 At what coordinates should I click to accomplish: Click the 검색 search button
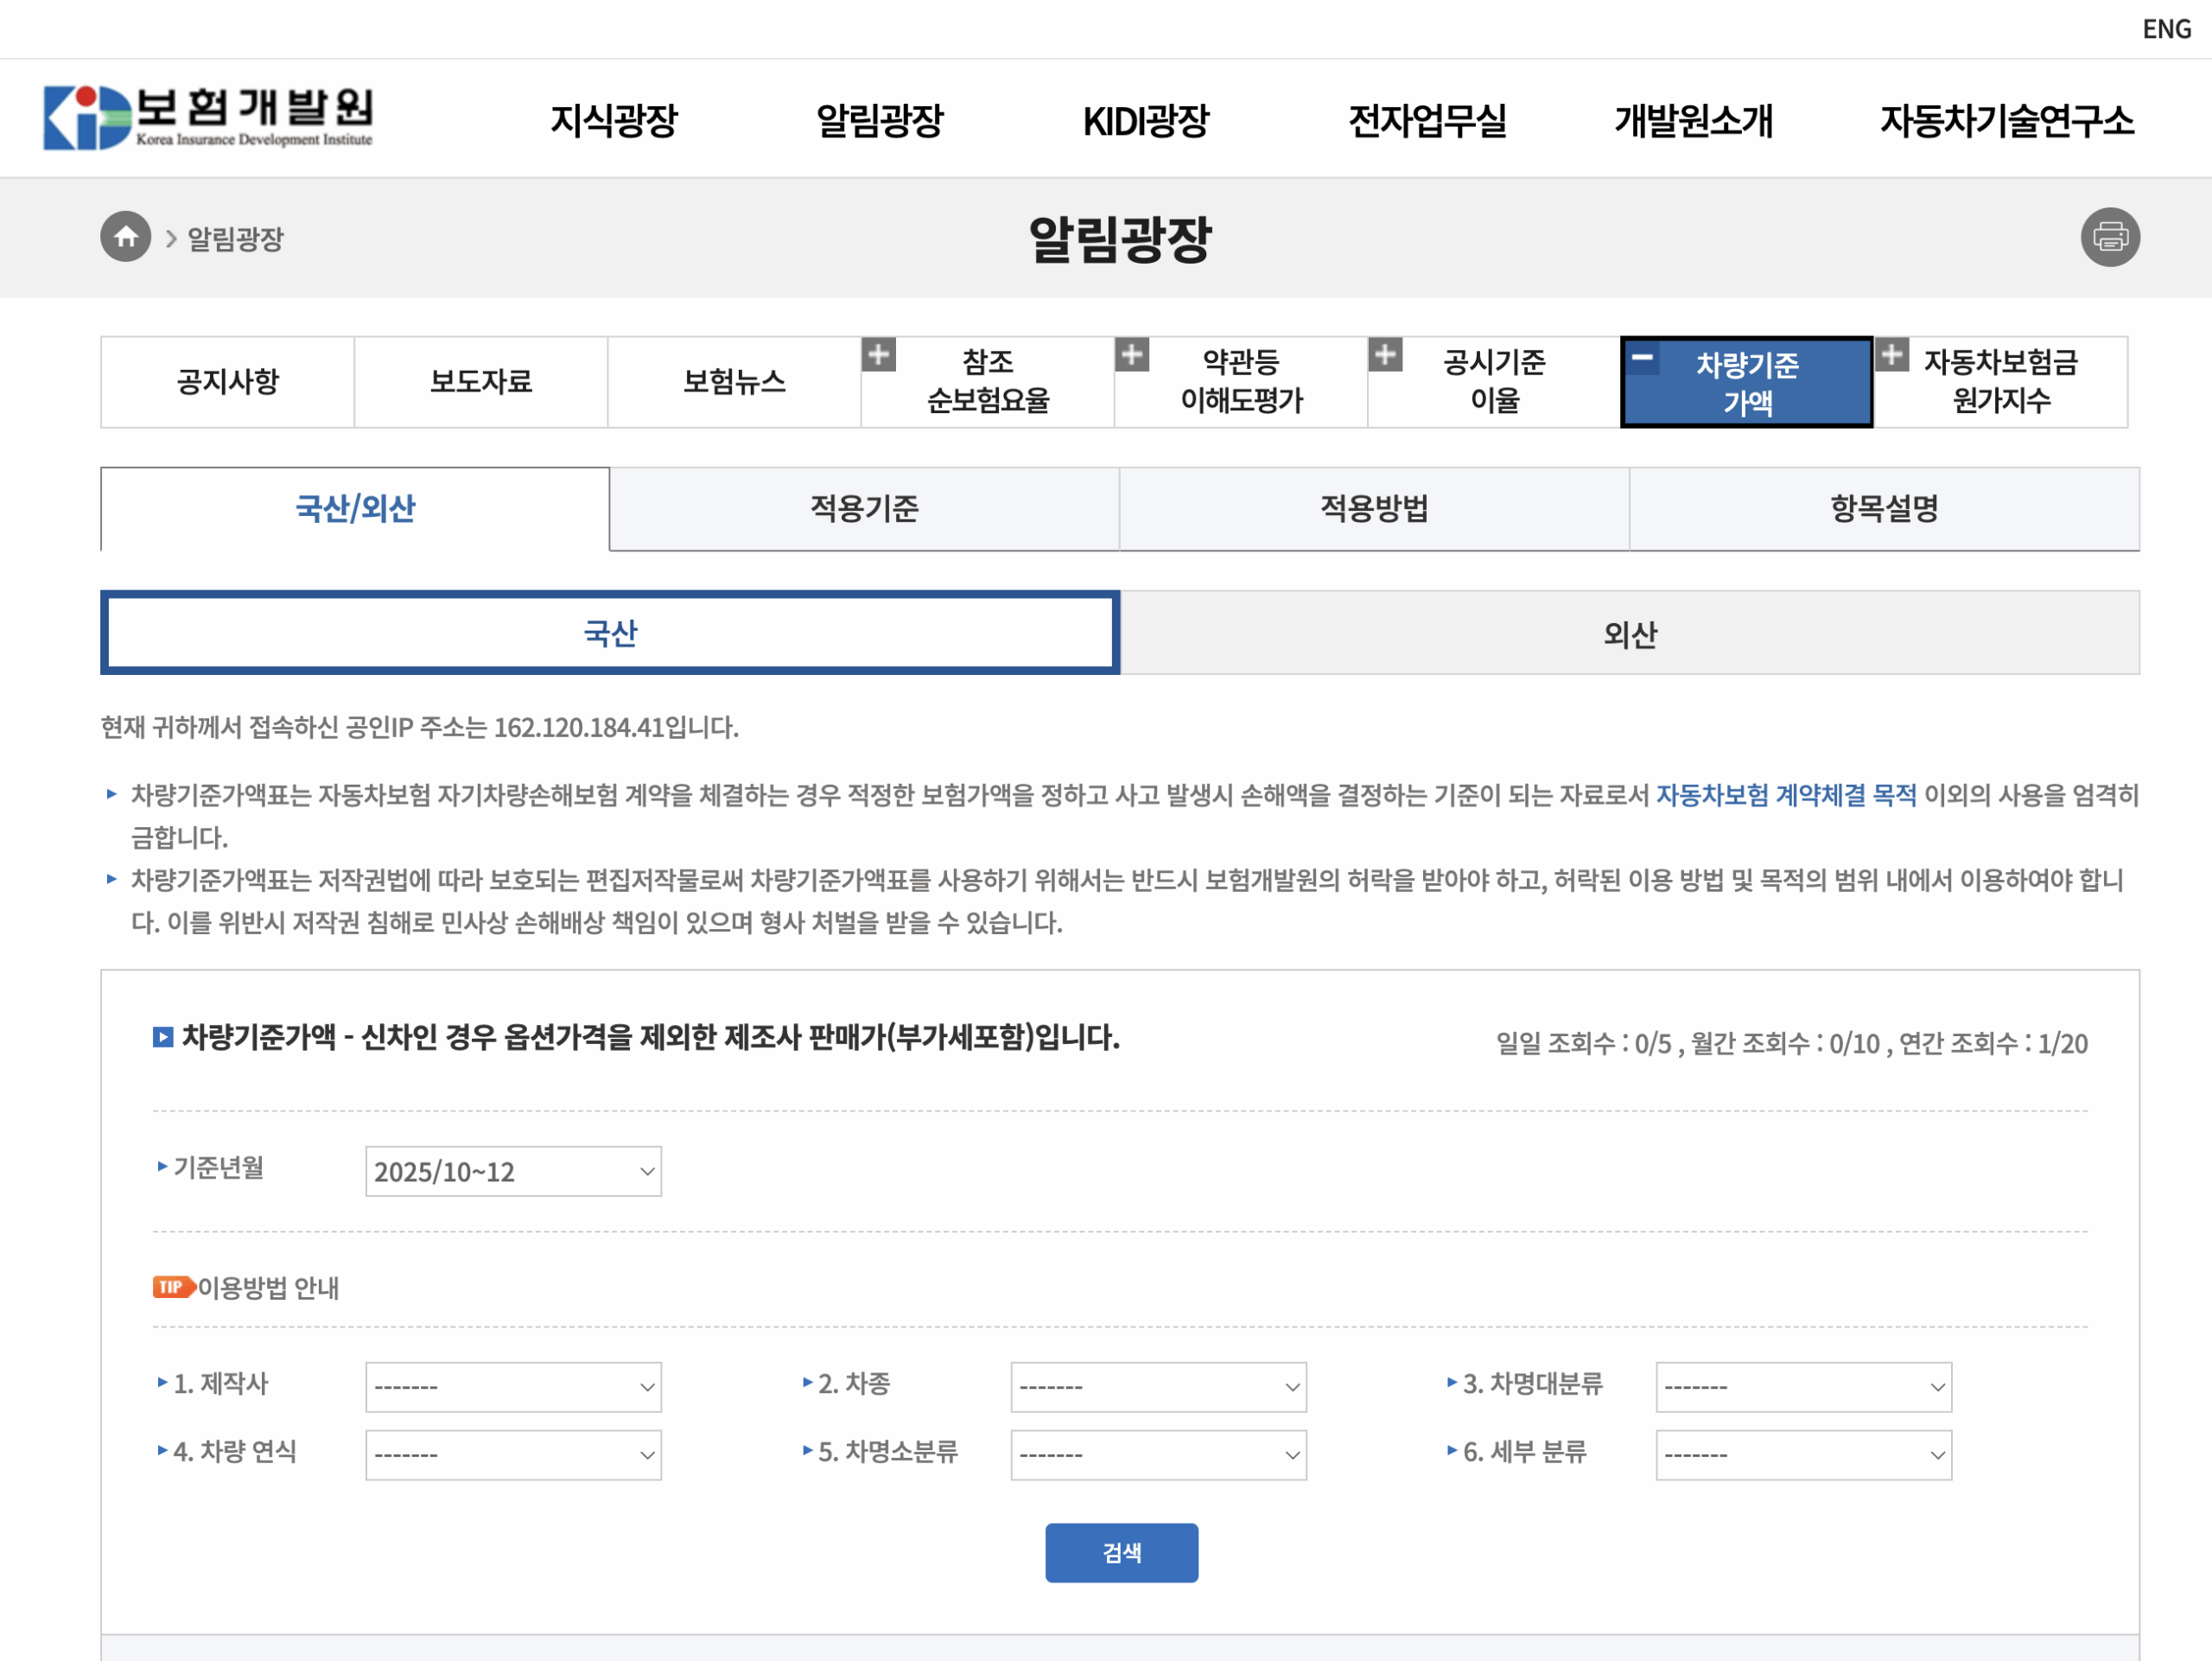point(1121,1552)
